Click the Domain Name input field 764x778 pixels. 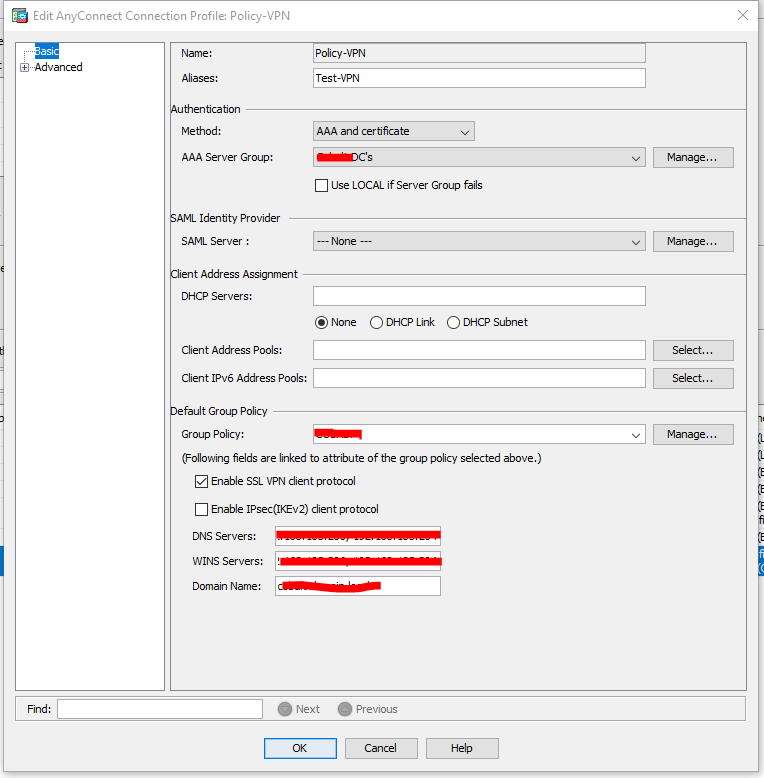(x=358, y=586)
